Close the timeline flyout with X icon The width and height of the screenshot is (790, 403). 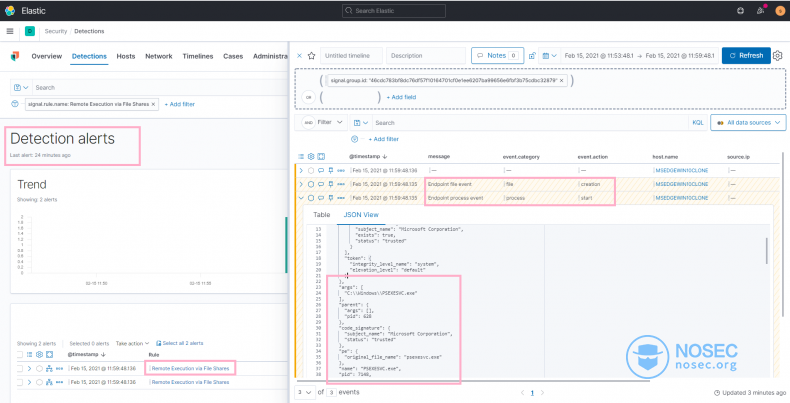299,56
